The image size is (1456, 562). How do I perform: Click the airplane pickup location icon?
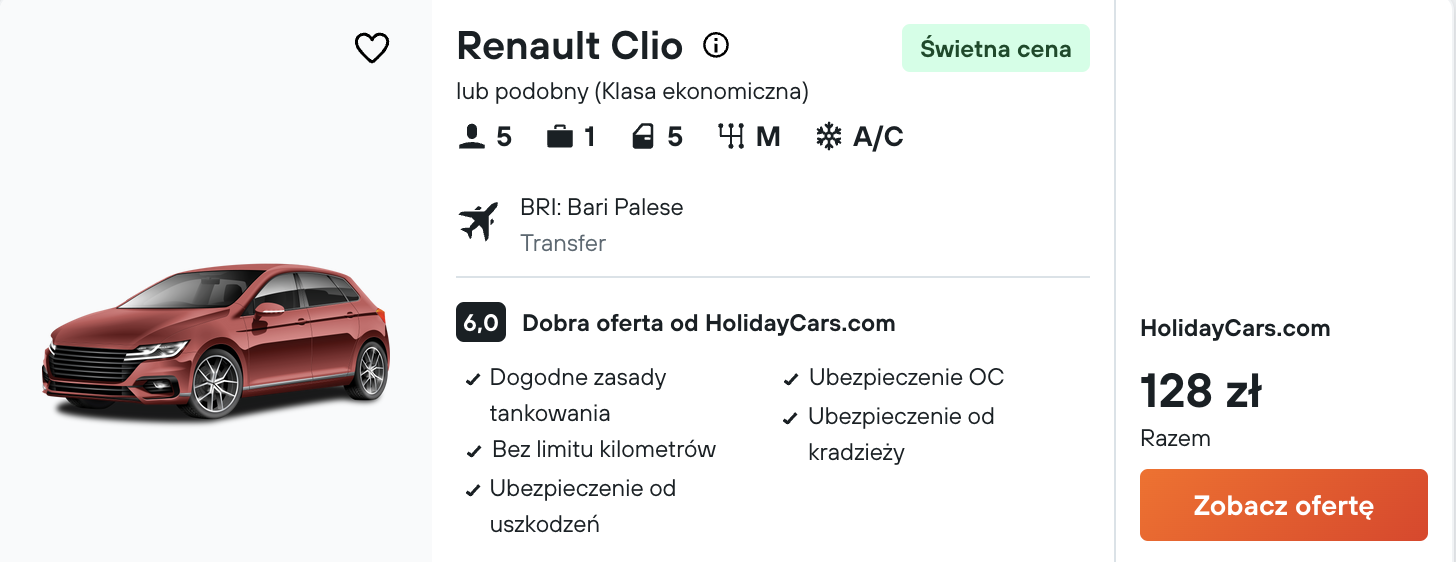pyautogui.click(x=479, y=222)
